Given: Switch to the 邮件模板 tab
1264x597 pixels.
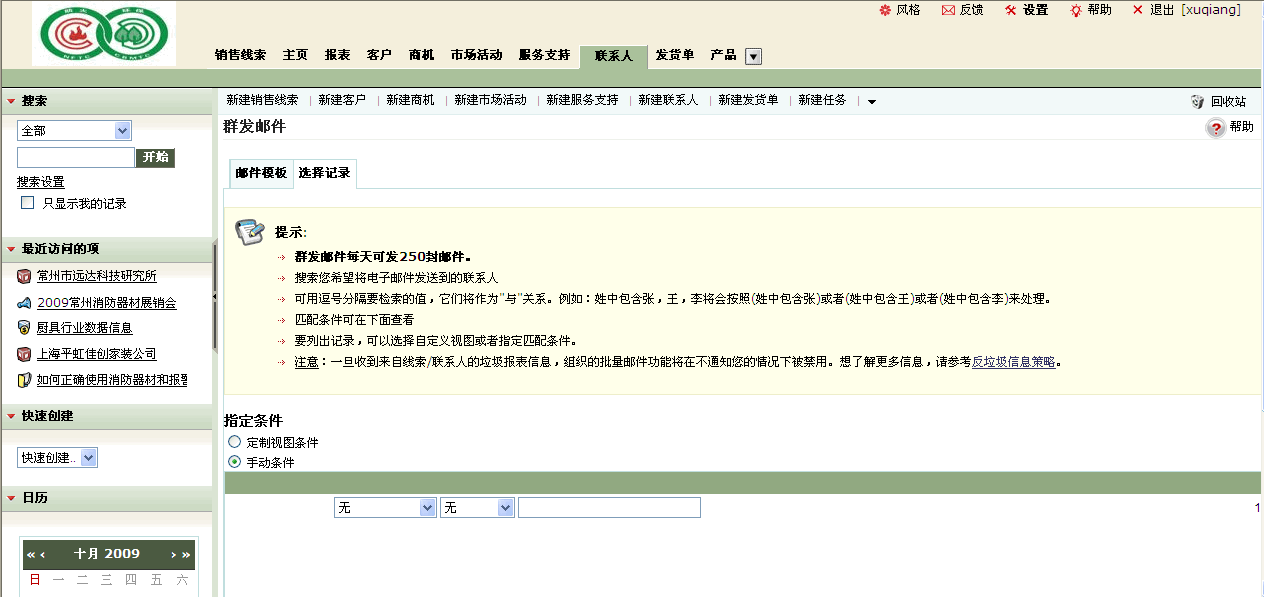Looking at the screenshot, I should (x=261, y=173).
